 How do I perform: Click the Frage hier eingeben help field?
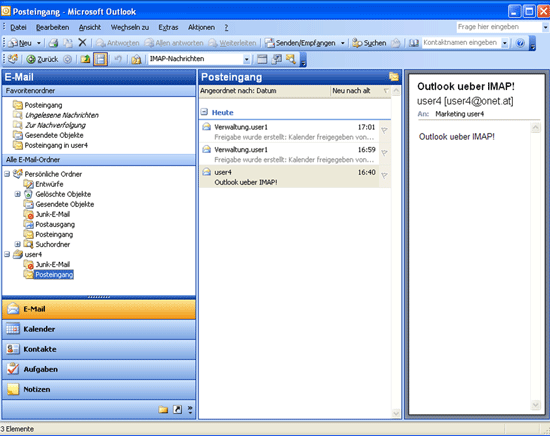coord(499,27)
